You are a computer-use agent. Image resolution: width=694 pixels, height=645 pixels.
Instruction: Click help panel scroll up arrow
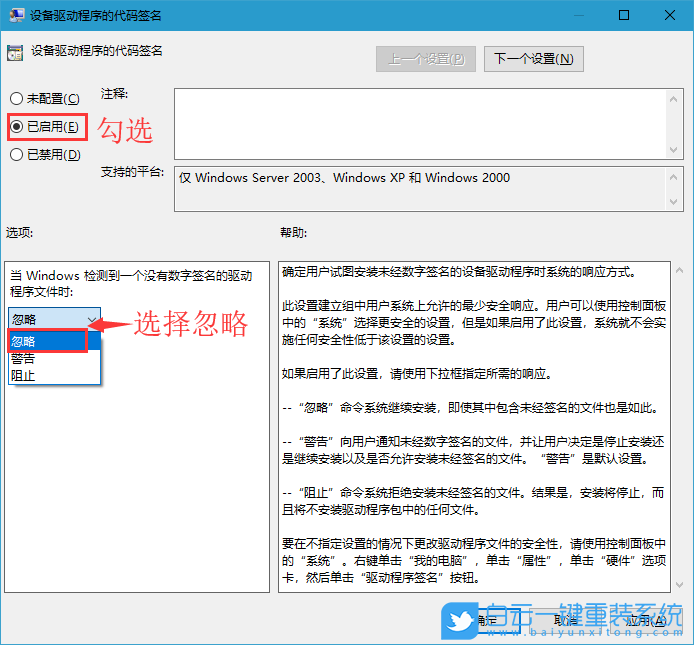pos(679,270)
